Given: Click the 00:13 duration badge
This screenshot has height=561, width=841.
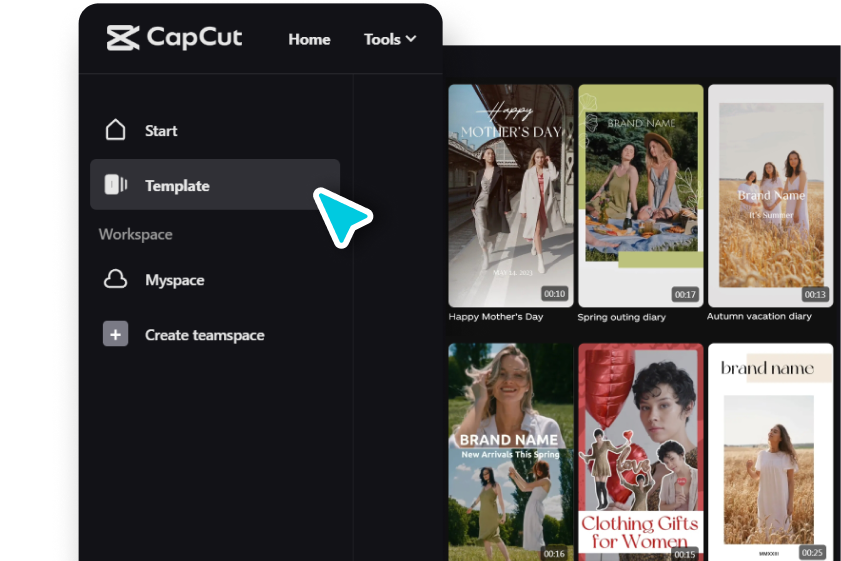Looking at the screenshot, I should pos(815,294).
